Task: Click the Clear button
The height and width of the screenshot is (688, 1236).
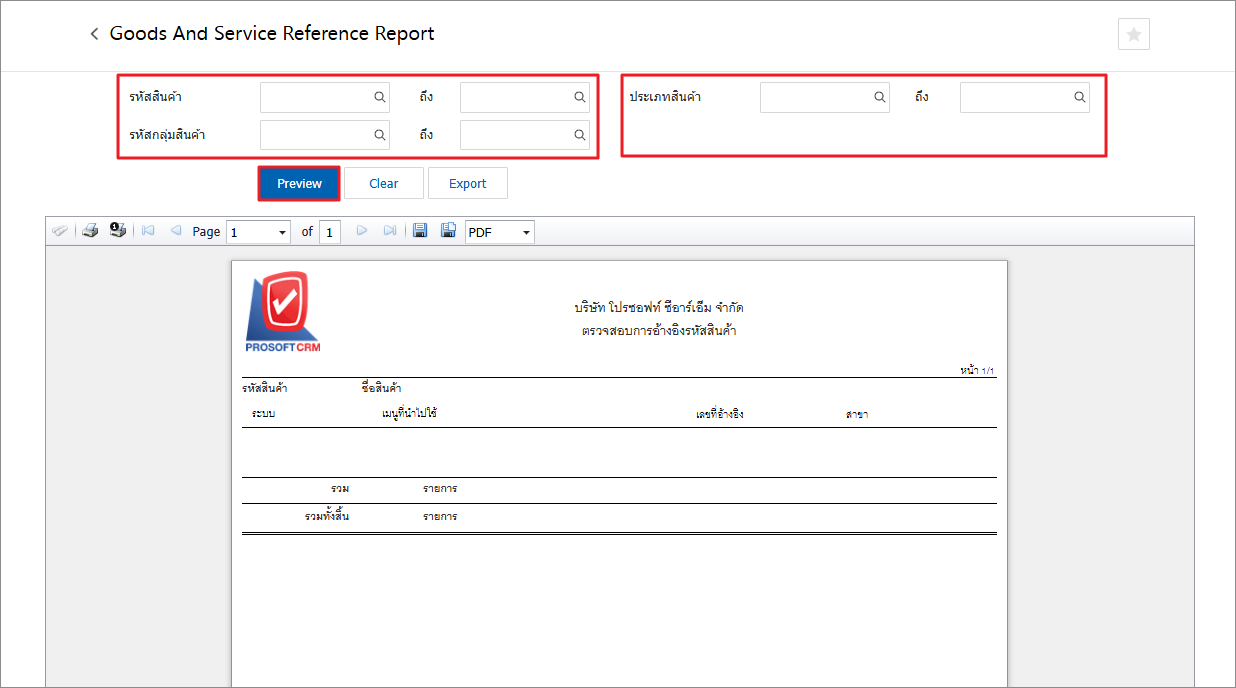Action: tap(384, 183)
